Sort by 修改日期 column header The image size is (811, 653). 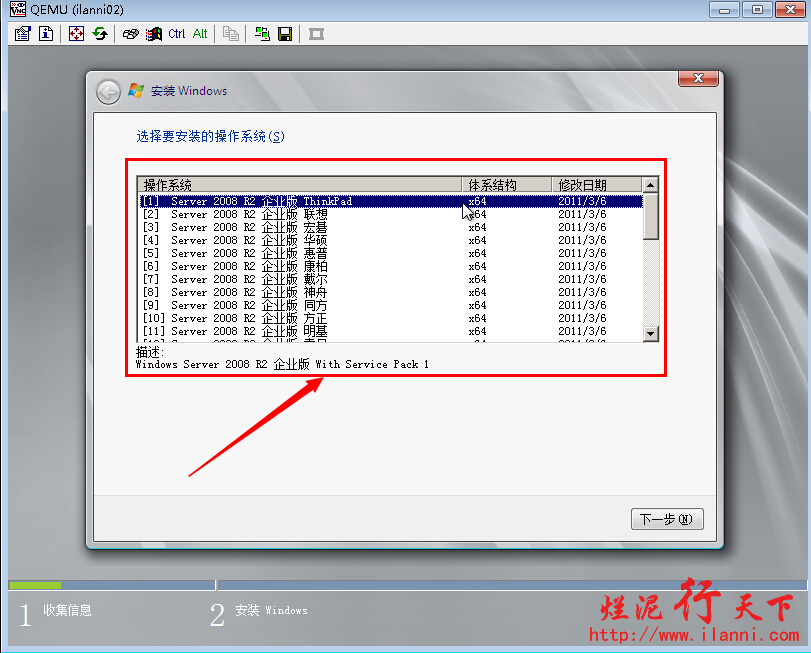595,185
